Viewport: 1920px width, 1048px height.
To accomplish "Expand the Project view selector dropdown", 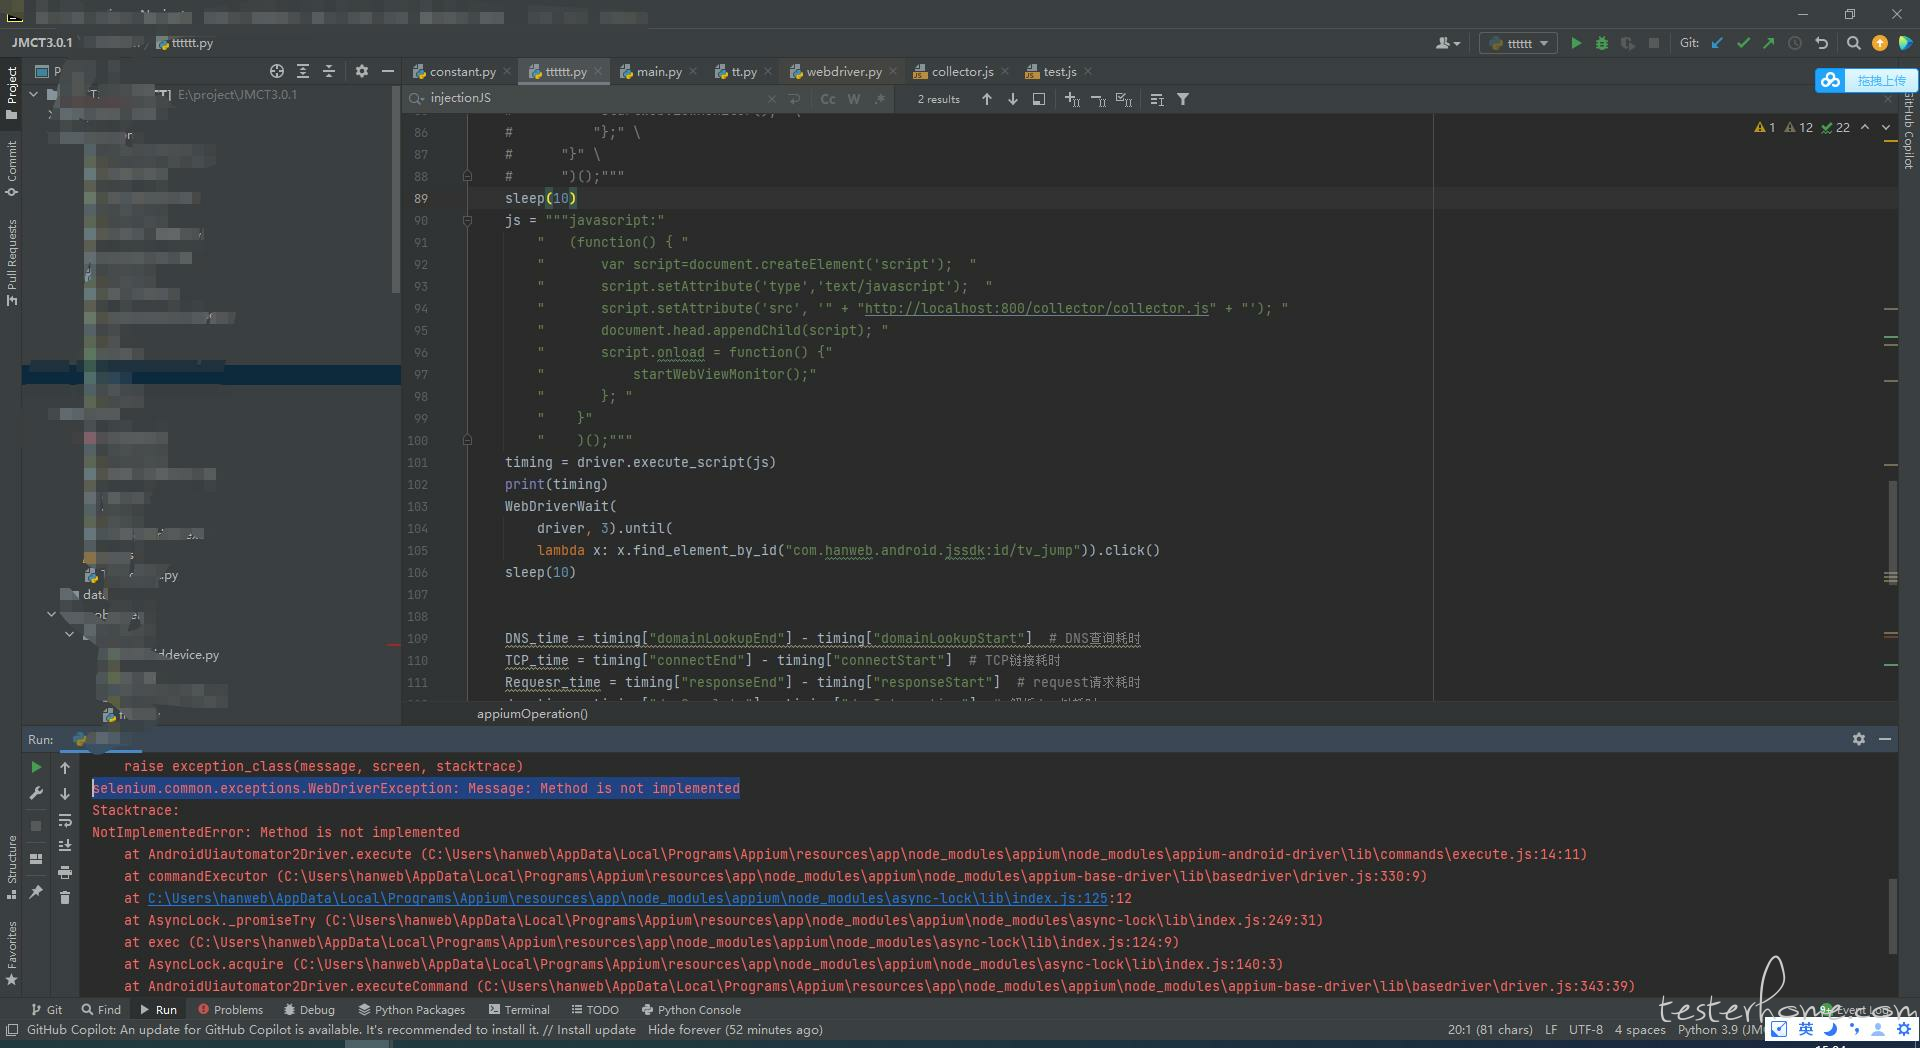I will click(49, 71).
